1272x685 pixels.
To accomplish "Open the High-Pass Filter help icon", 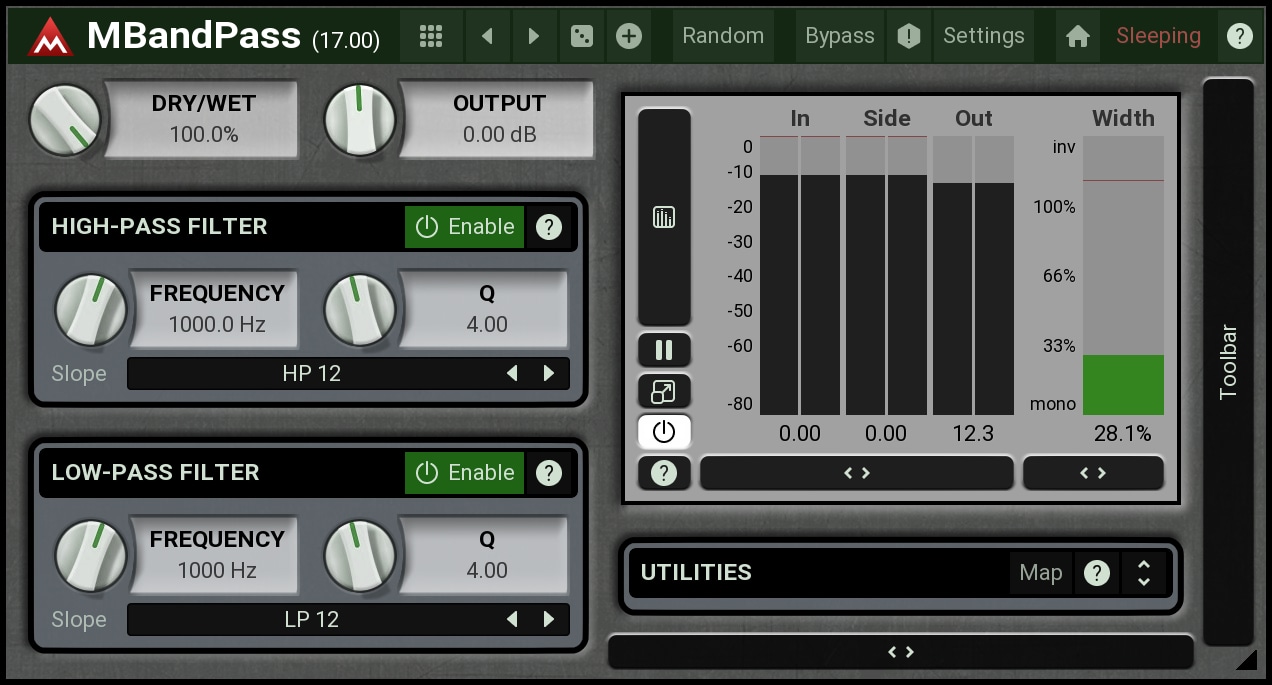I will (548, 227).
